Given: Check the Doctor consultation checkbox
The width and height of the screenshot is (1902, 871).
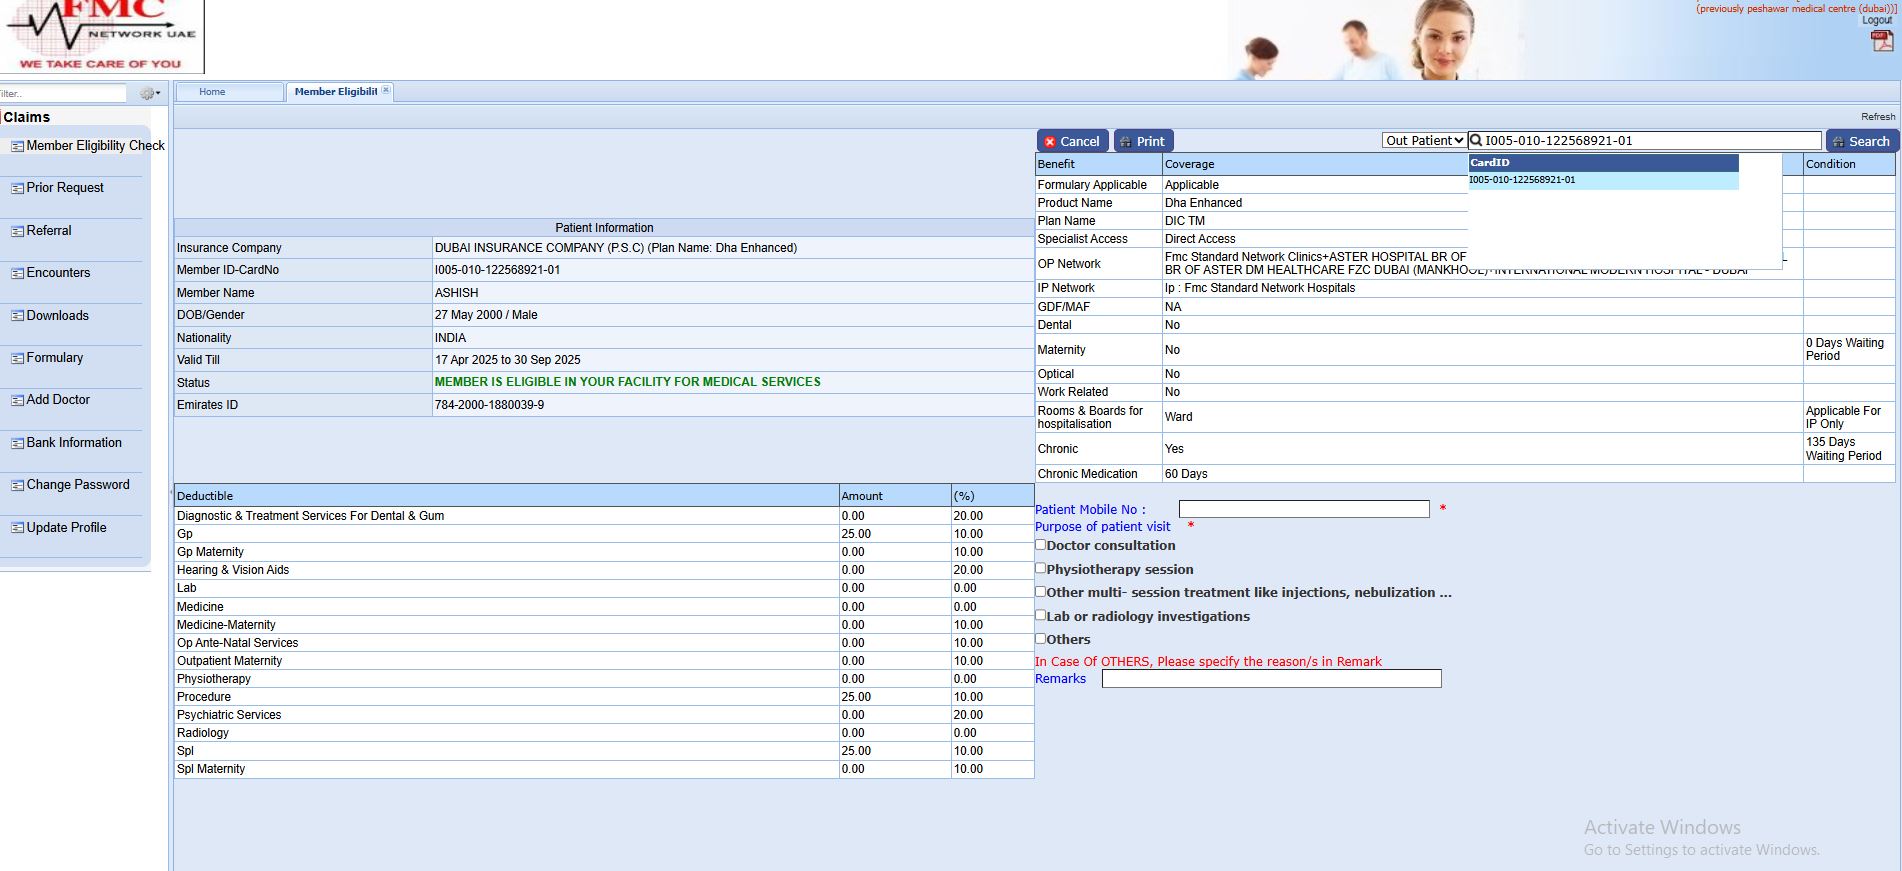Looking at the screenshot, I should tap(1041, 545).
